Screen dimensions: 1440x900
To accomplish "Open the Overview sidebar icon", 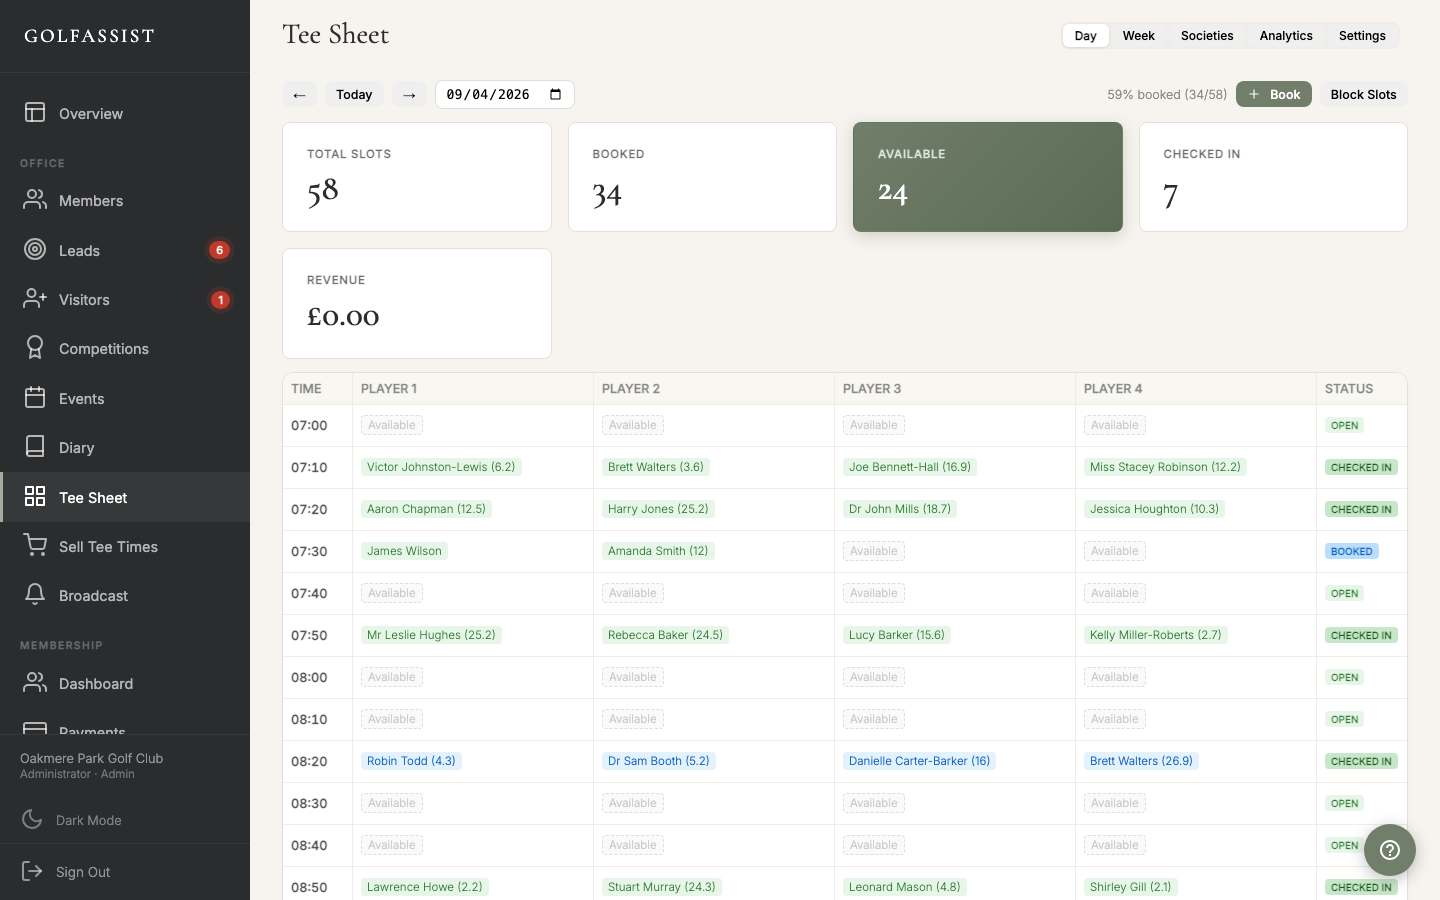I will 35,113.
